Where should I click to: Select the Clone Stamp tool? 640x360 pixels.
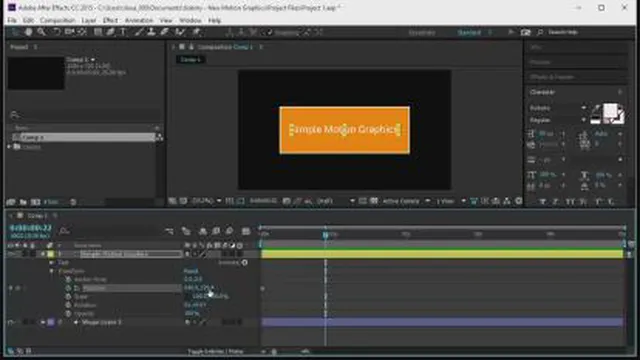151,32
